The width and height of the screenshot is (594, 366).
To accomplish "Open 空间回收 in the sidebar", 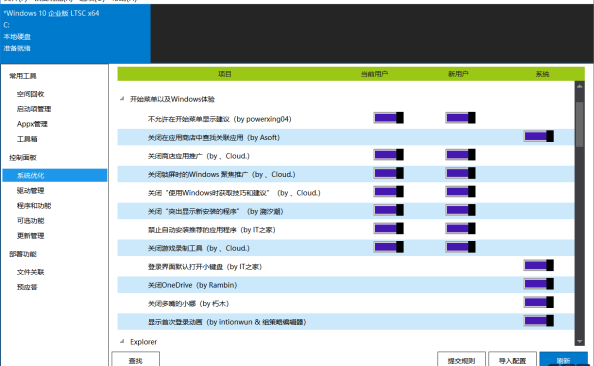I will click(31, 94).
